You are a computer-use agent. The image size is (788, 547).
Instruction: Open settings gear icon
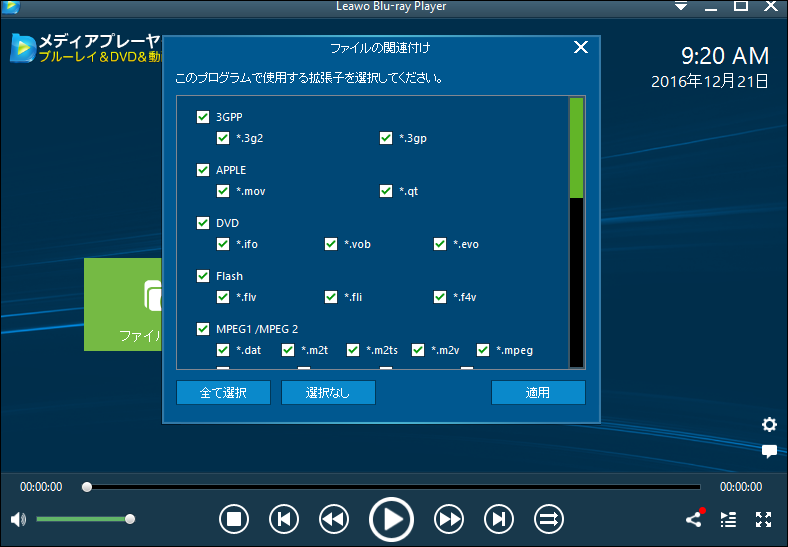tap(769, 425)
